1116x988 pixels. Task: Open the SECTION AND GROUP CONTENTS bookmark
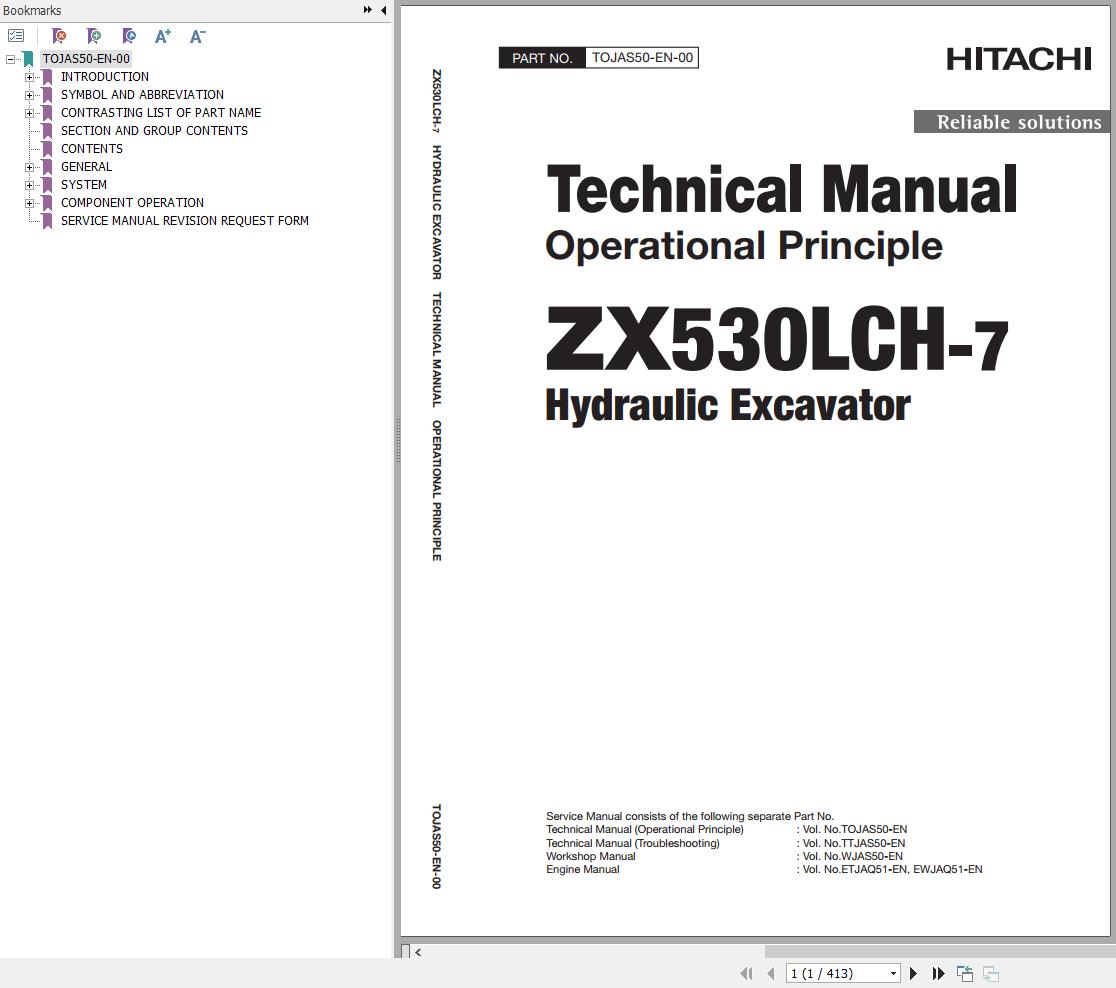[154, 131]
